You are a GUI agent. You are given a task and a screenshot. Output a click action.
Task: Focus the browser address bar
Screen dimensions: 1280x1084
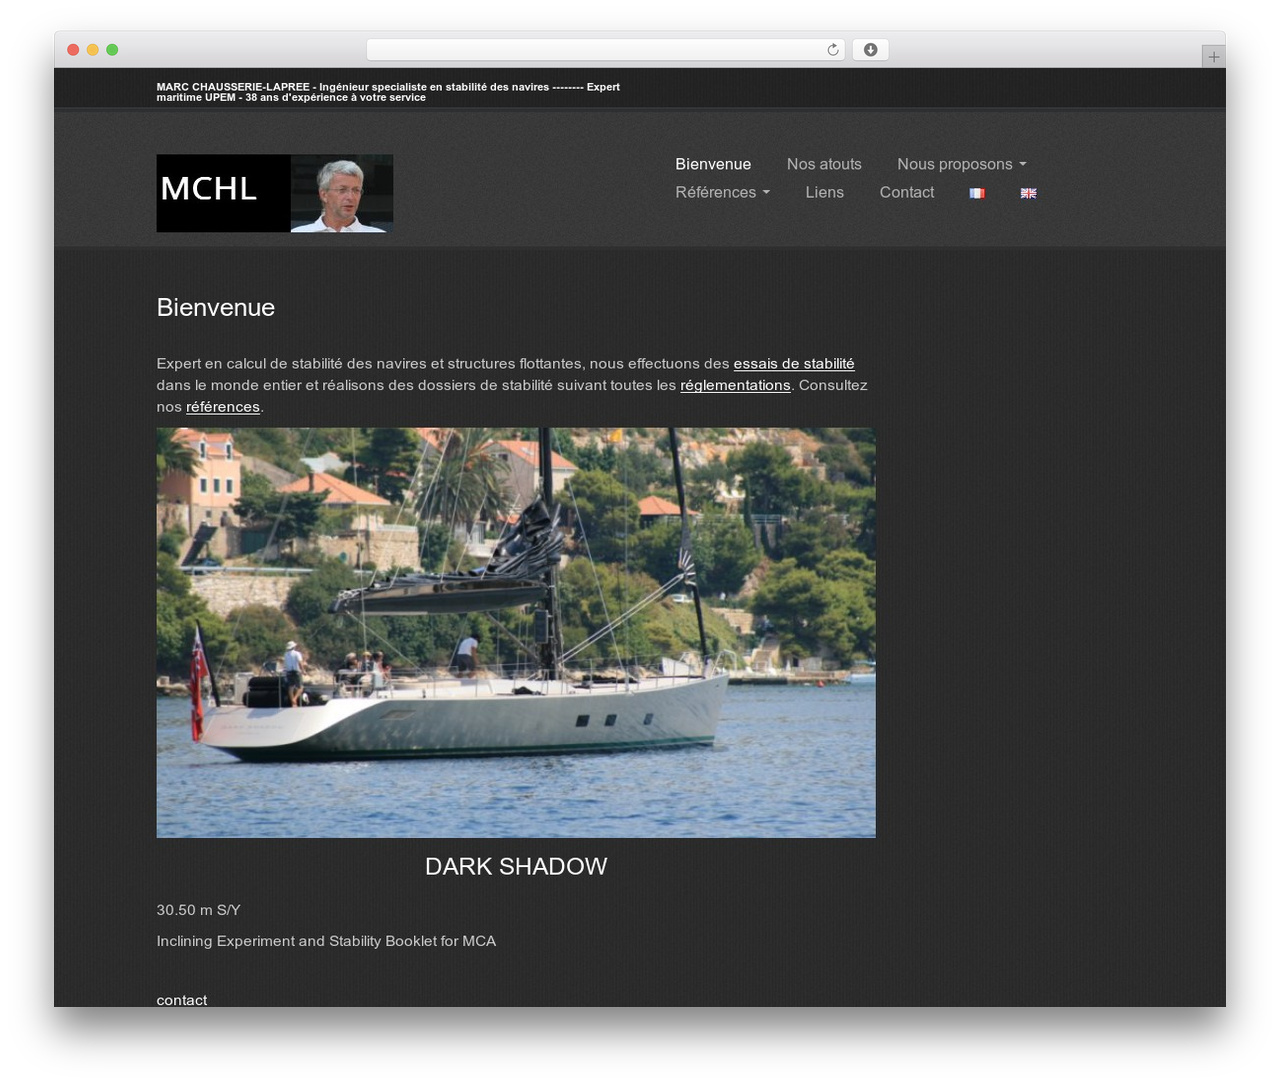coord(605,50)
